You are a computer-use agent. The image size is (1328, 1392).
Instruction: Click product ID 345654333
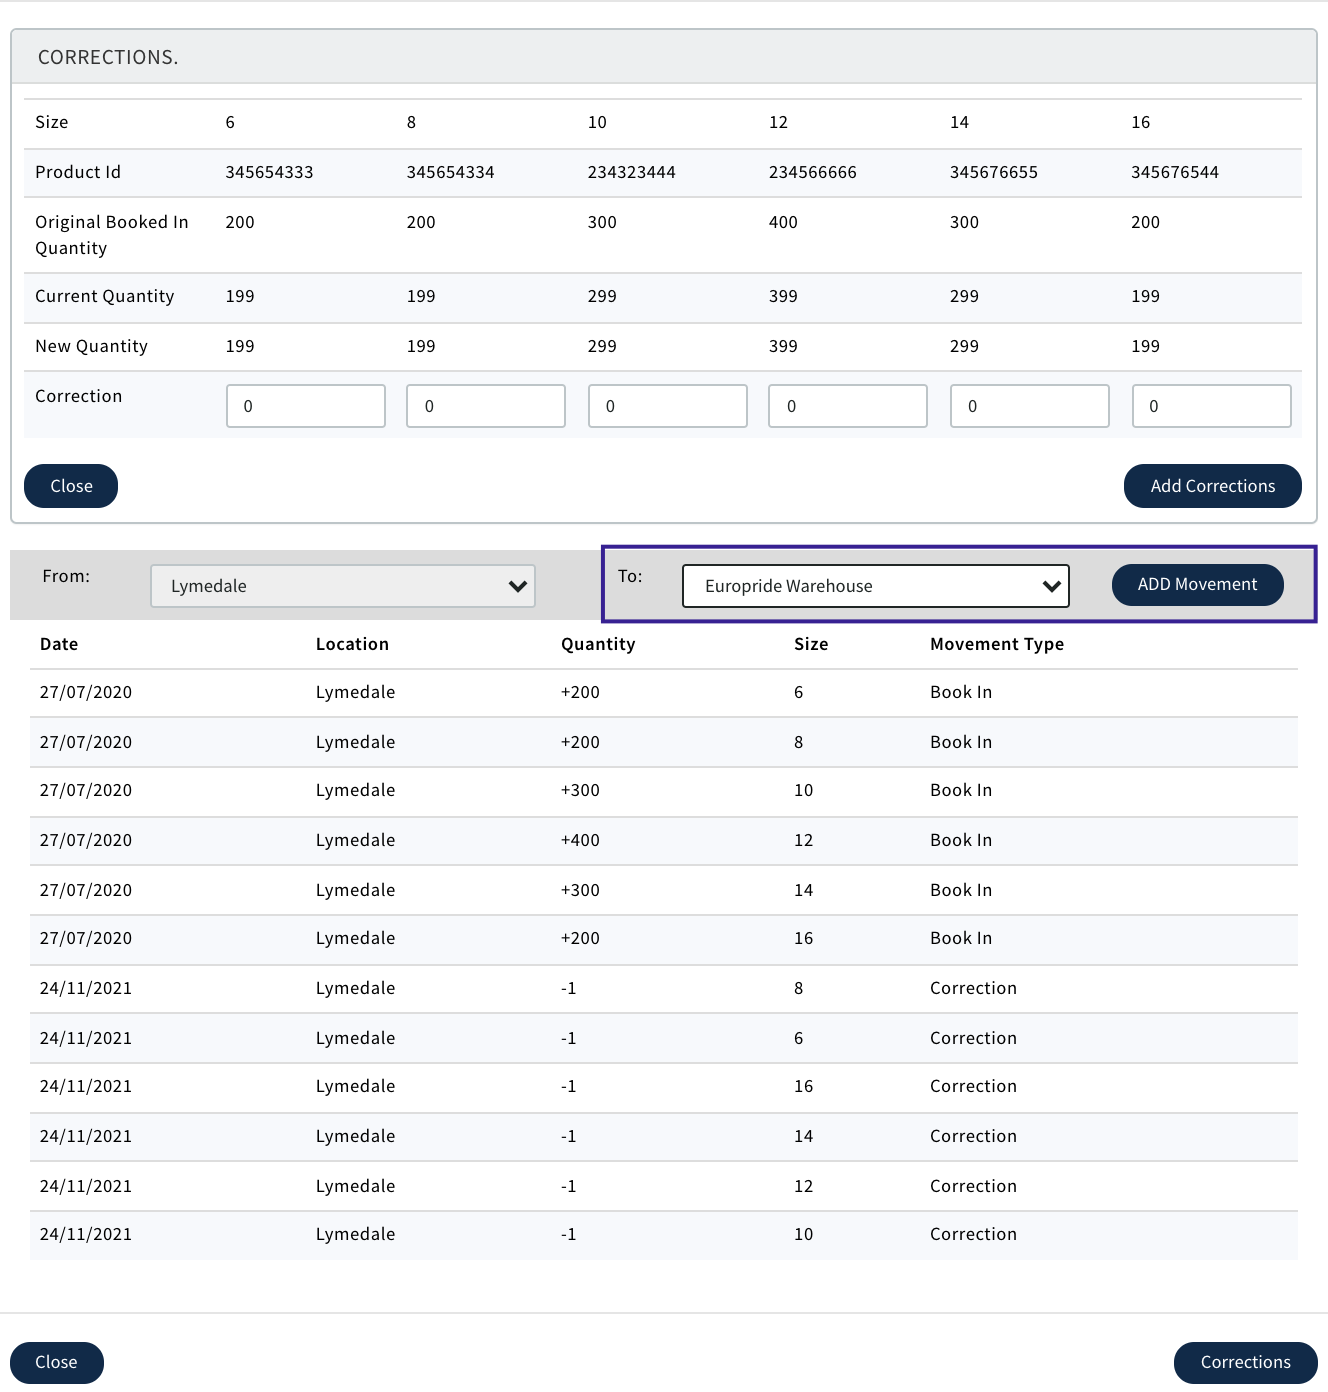tap(269, 172)
